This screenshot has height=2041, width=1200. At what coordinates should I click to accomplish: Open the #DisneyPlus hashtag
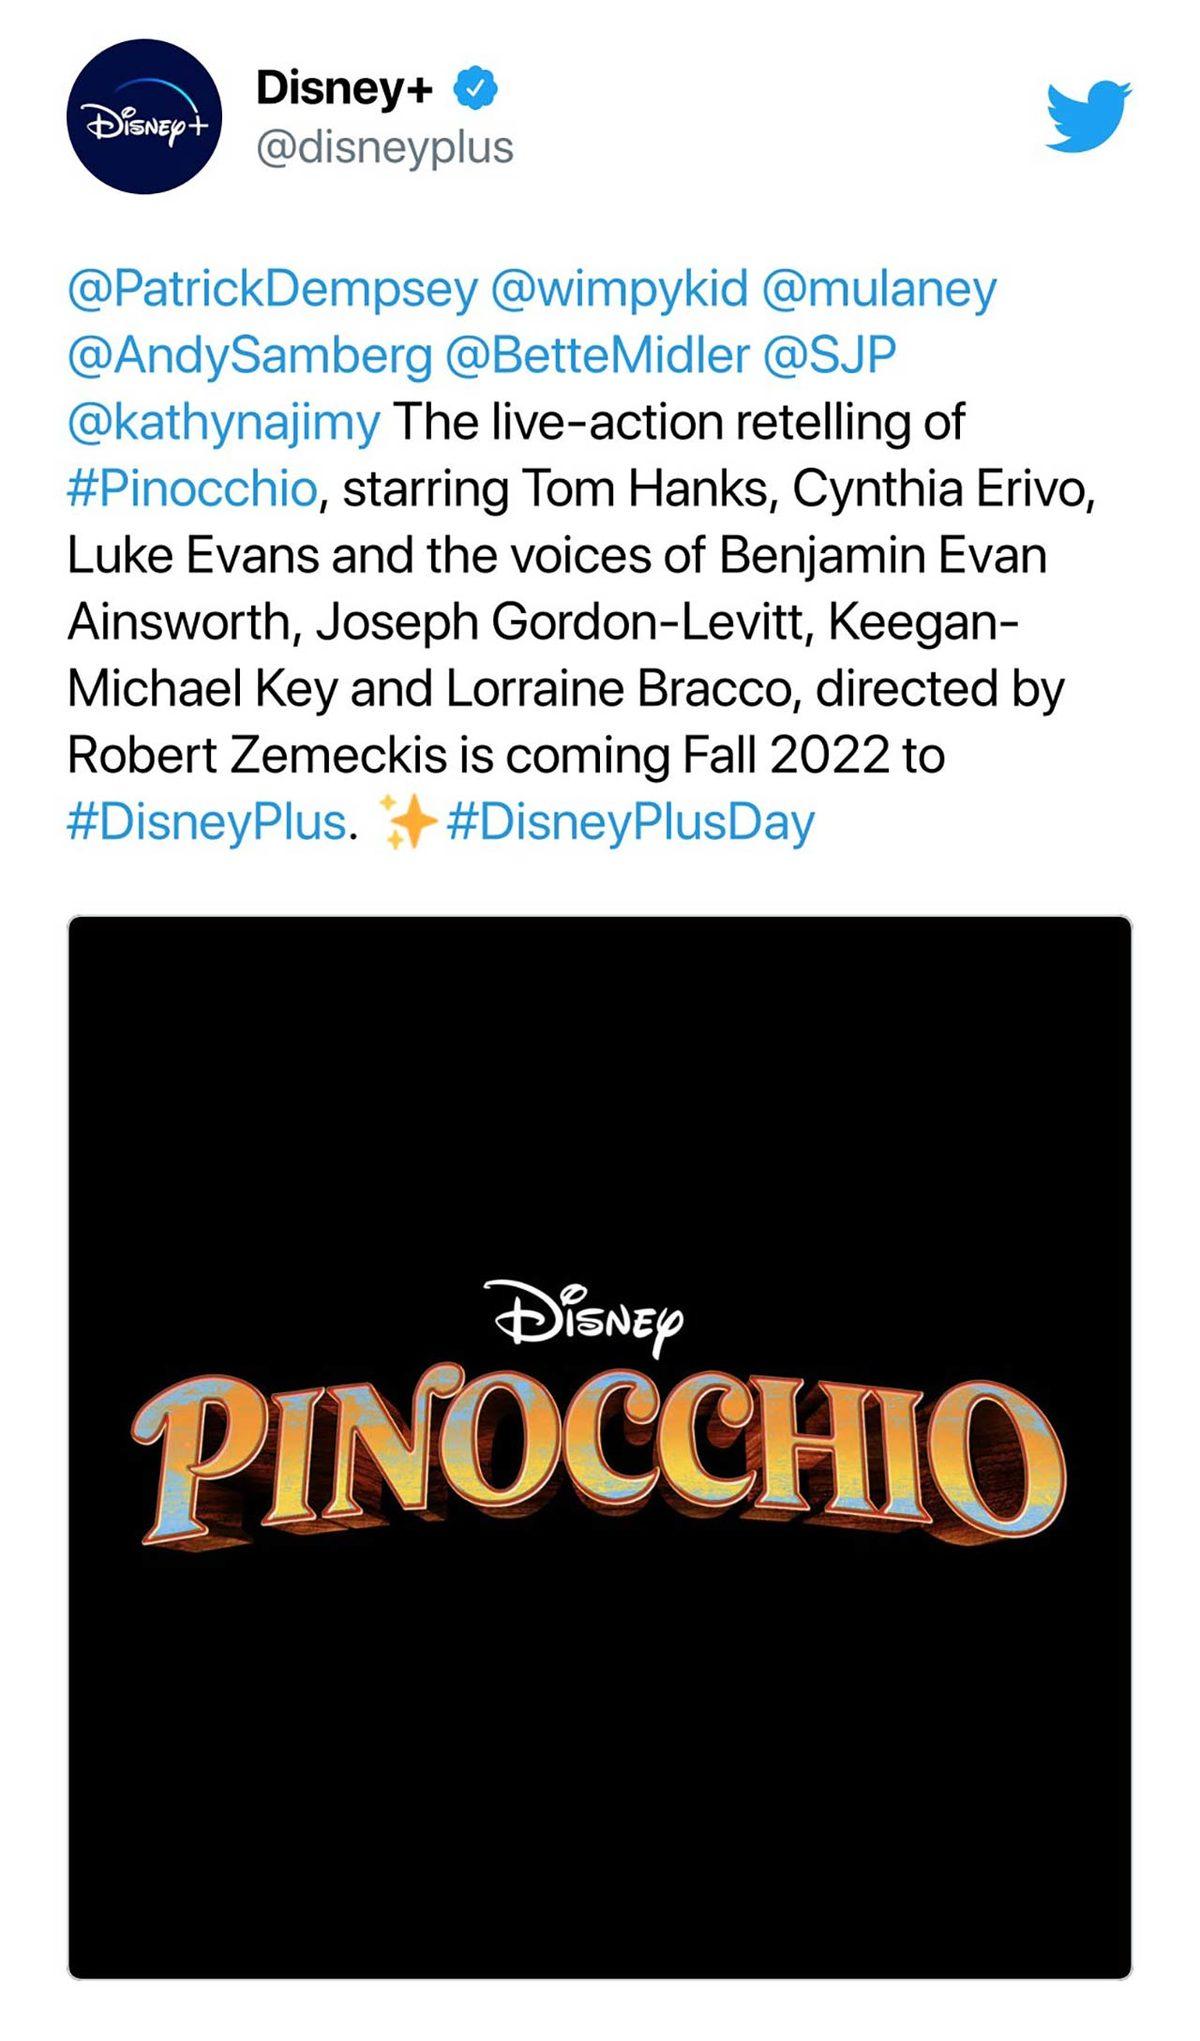206,823
